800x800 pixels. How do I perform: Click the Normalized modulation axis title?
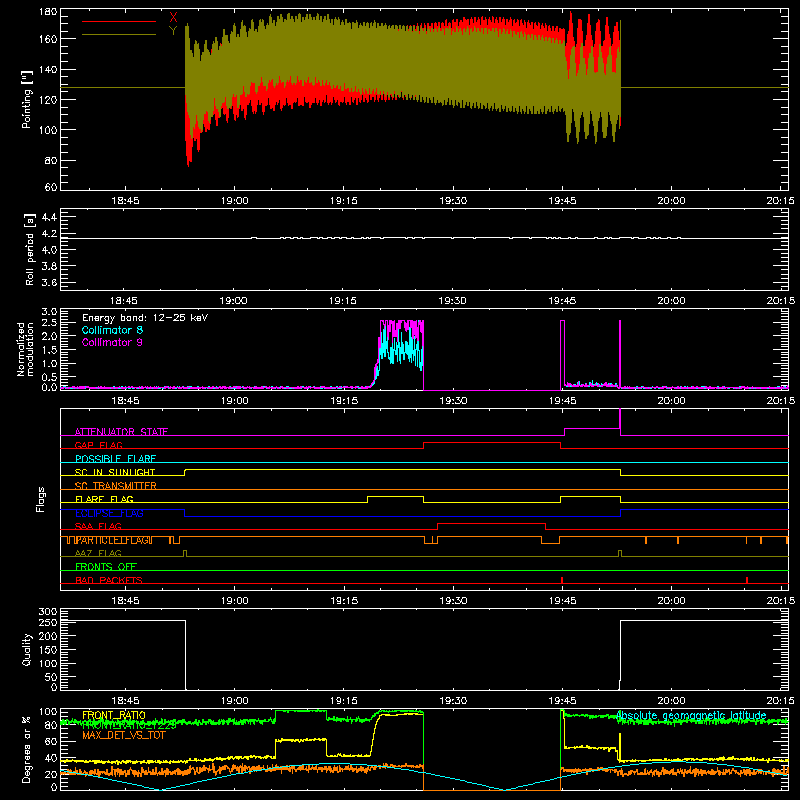pyautogui.click(x=26, y=349)
